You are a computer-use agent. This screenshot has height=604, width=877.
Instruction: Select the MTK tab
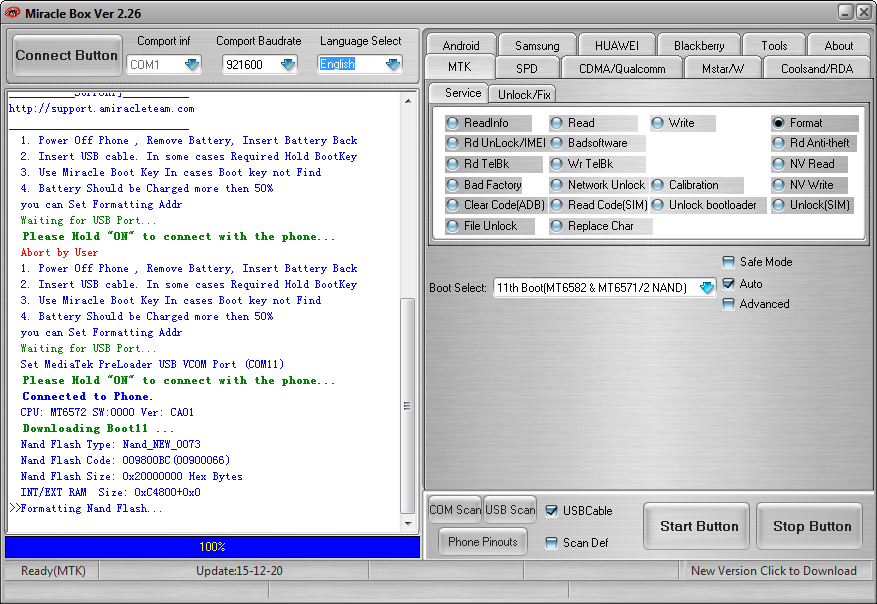pyautogui.click(x=459, y=67)
